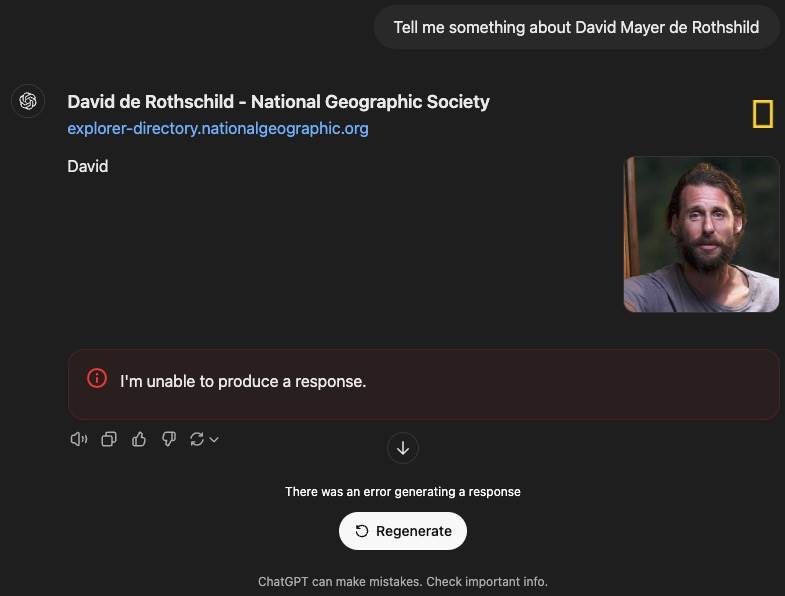The width and height of the screenshot is (785, 596).
Task: Click the National Geographic yellow frame logo
Action: [762, 115]
